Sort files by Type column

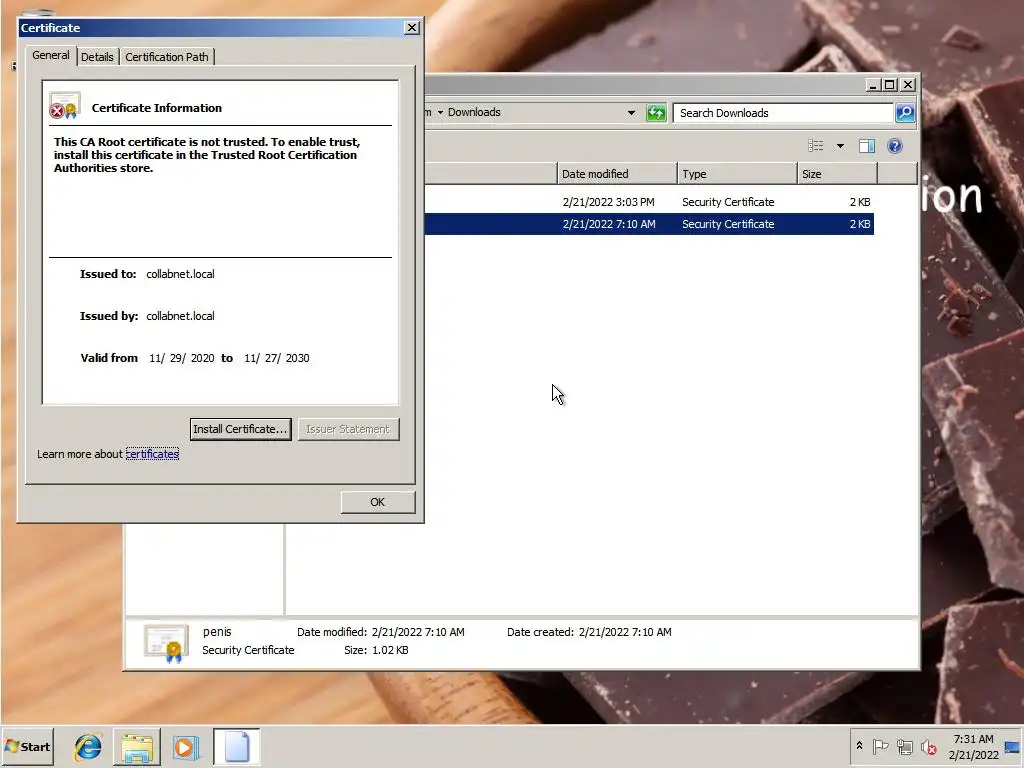point(737,174)
